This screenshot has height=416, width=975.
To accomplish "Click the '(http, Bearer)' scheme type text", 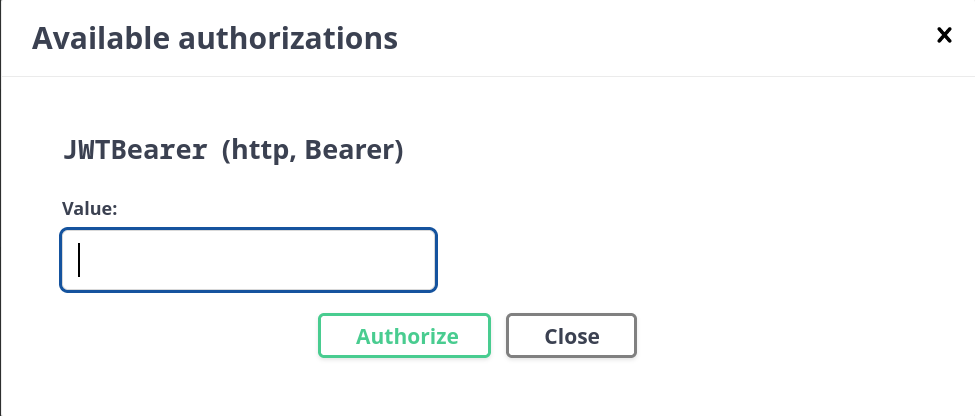I will point(311,151).
